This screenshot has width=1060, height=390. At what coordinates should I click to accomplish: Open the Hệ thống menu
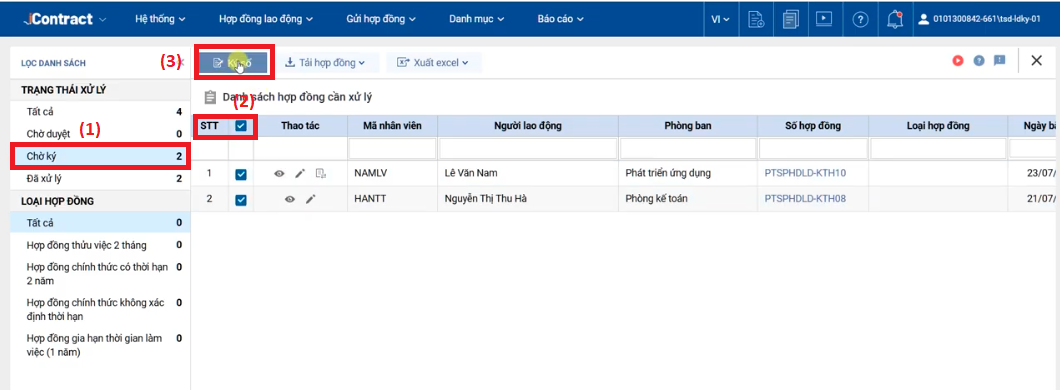[x=161, y=19]
